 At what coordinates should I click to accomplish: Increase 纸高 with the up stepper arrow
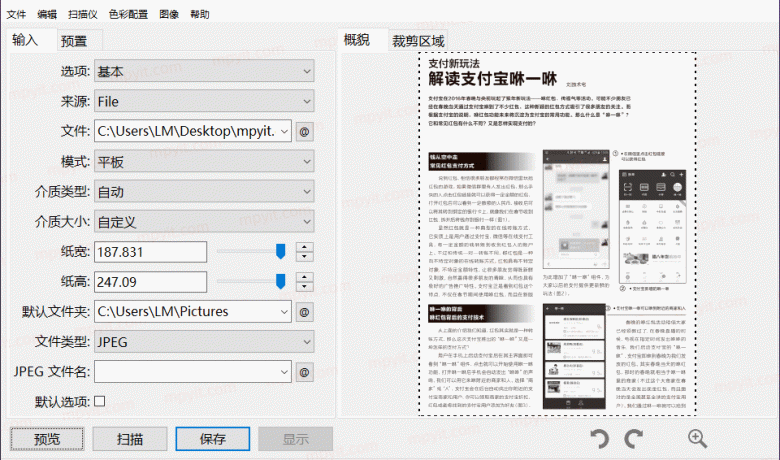(x=304, y=276)
